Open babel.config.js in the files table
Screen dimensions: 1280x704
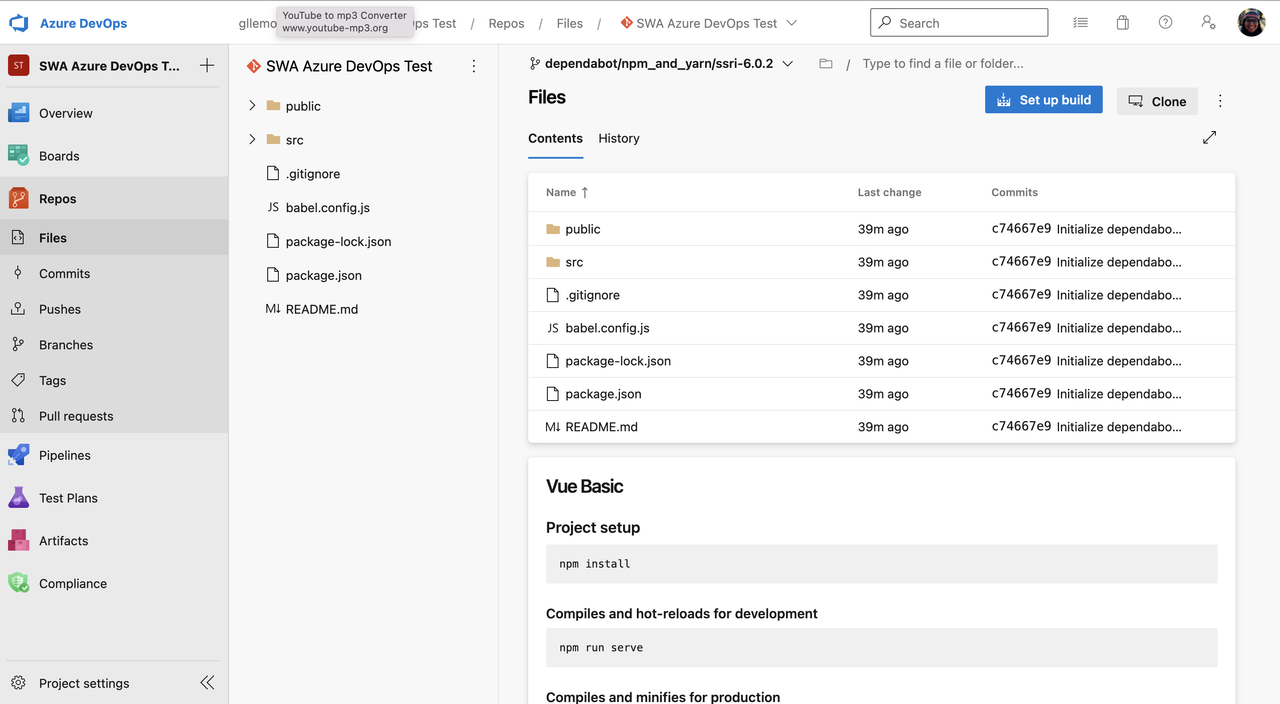coord(607,328)
